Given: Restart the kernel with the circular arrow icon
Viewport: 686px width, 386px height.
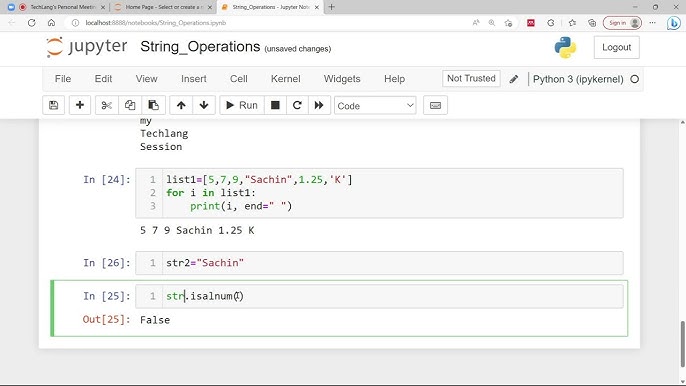Looking at the screenshot, I should (297, 105).
